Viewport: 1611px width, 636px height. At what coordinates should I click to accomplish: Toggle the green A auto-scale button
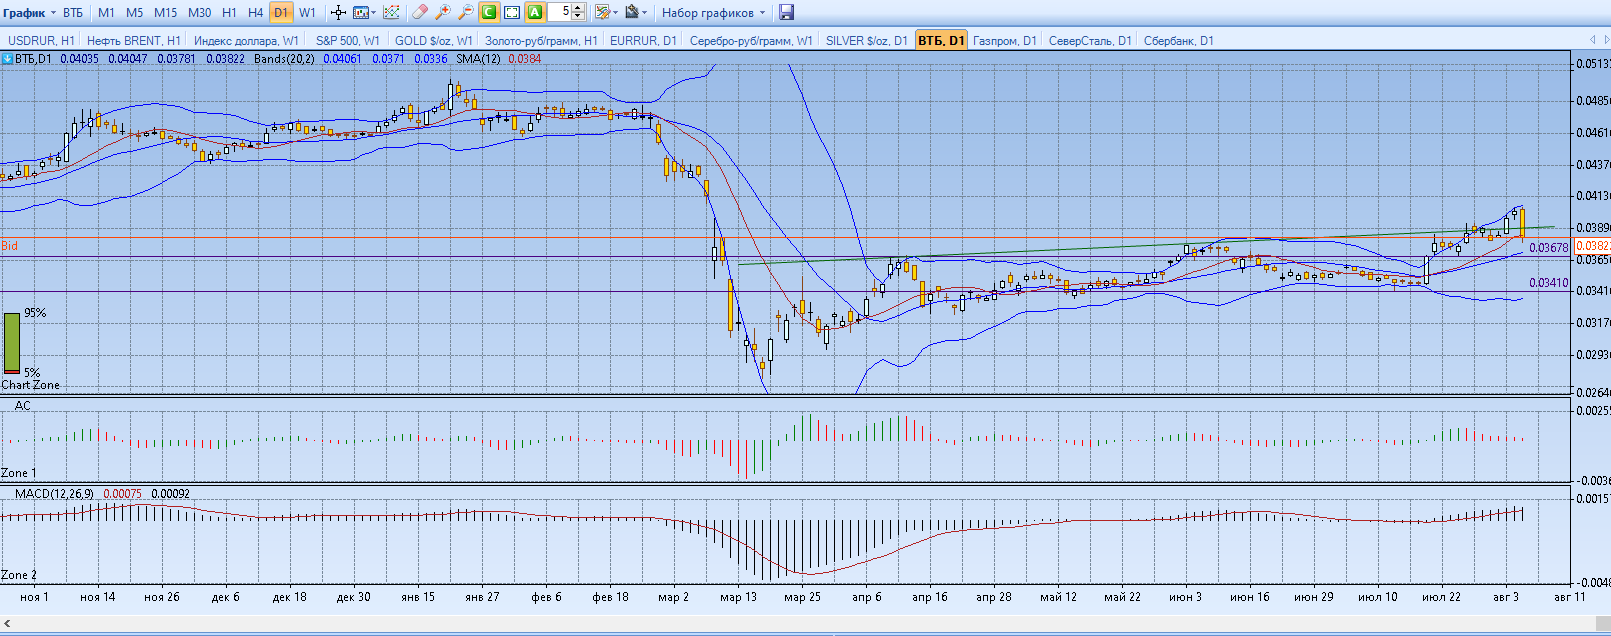(535, 13)
